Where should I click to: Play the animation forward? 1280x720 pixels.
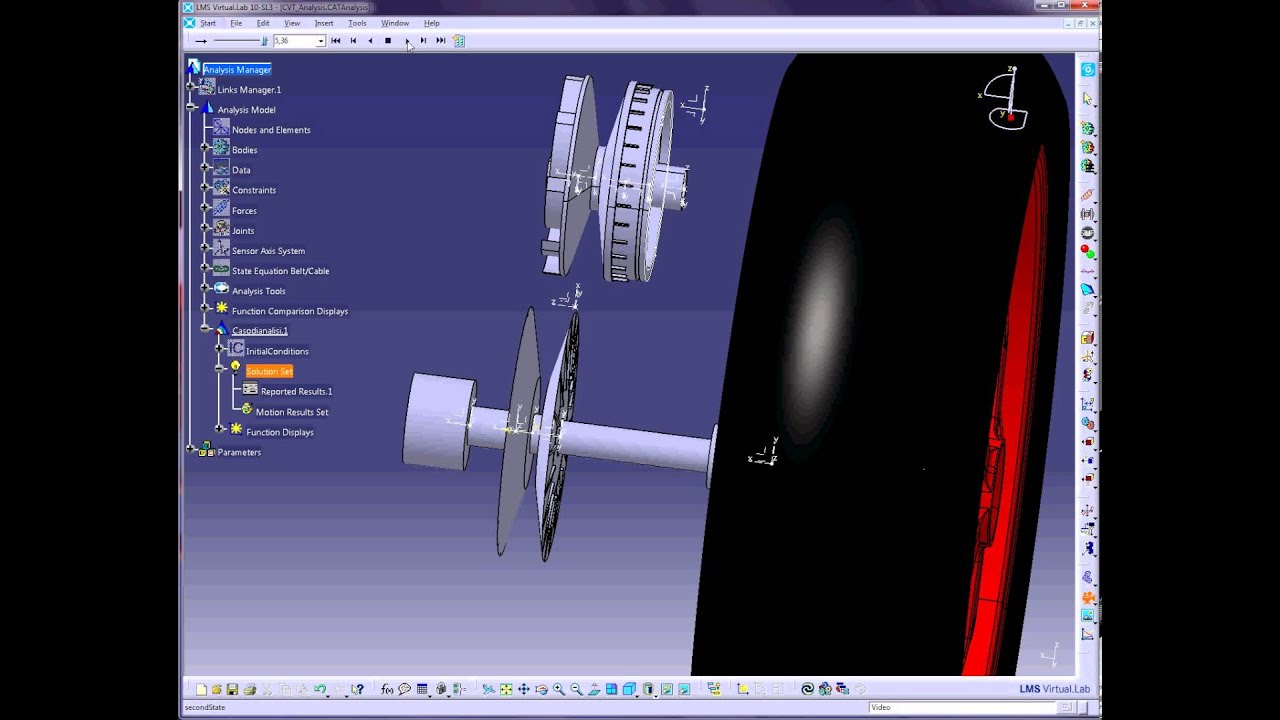tap(407, 41)
